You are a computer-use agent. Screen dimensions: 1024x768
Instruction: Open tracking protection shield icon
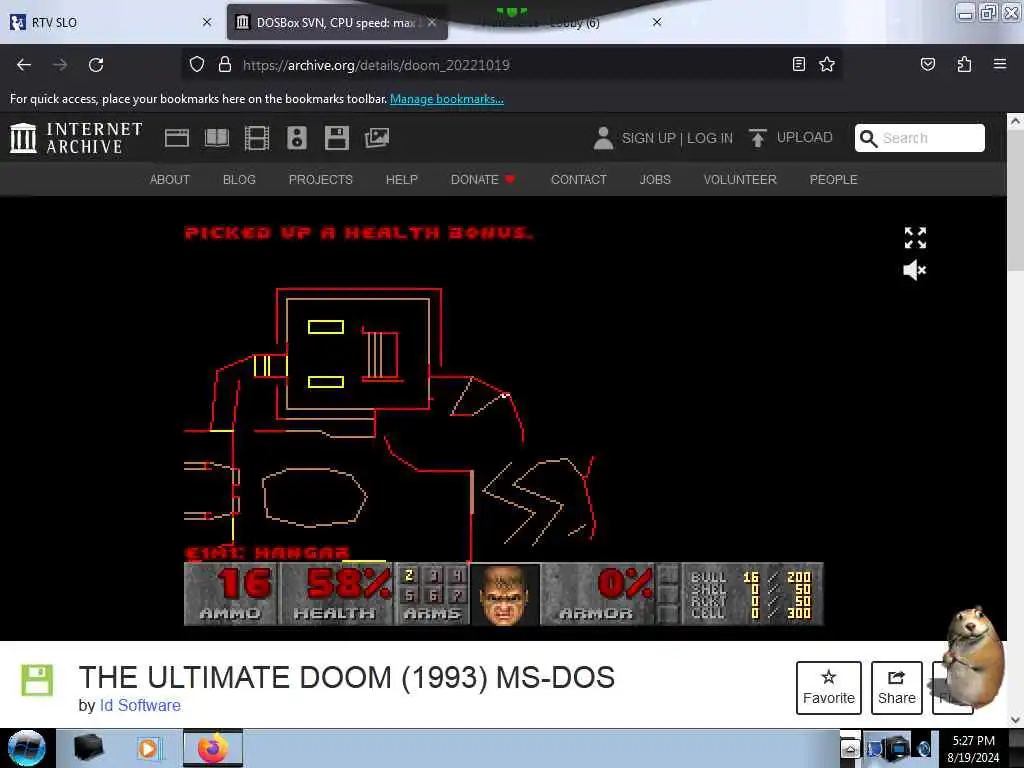tap(197, 65)
